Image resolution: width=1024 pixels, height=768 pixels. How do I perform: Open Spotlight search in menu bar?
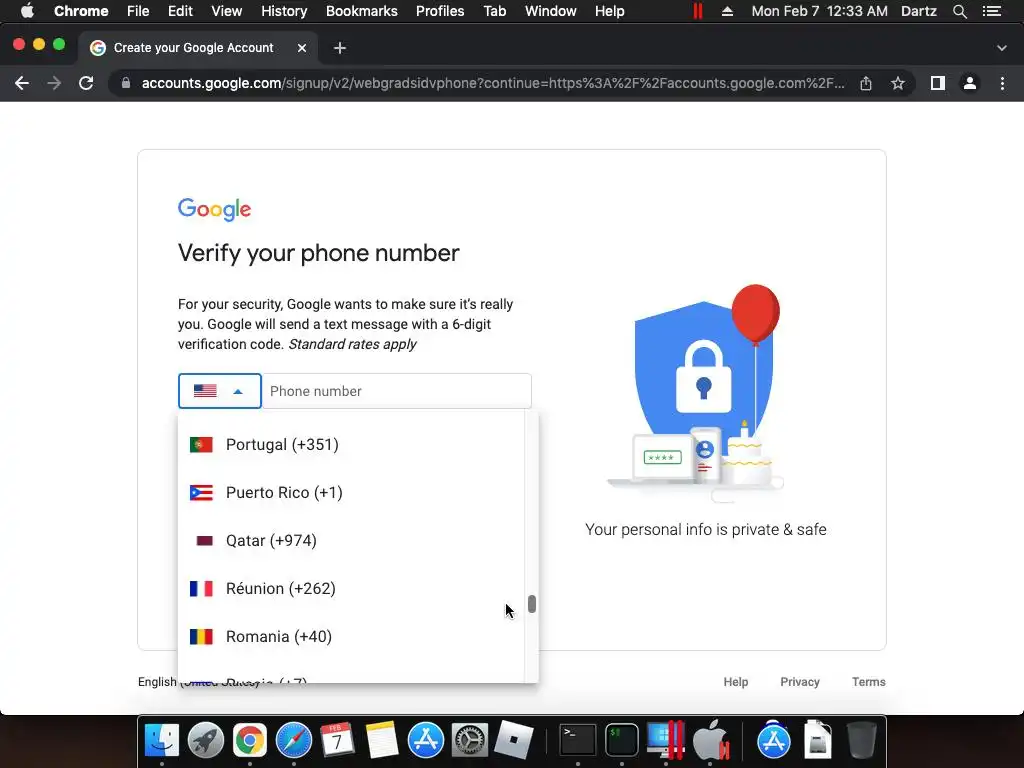tap(959, 11)
